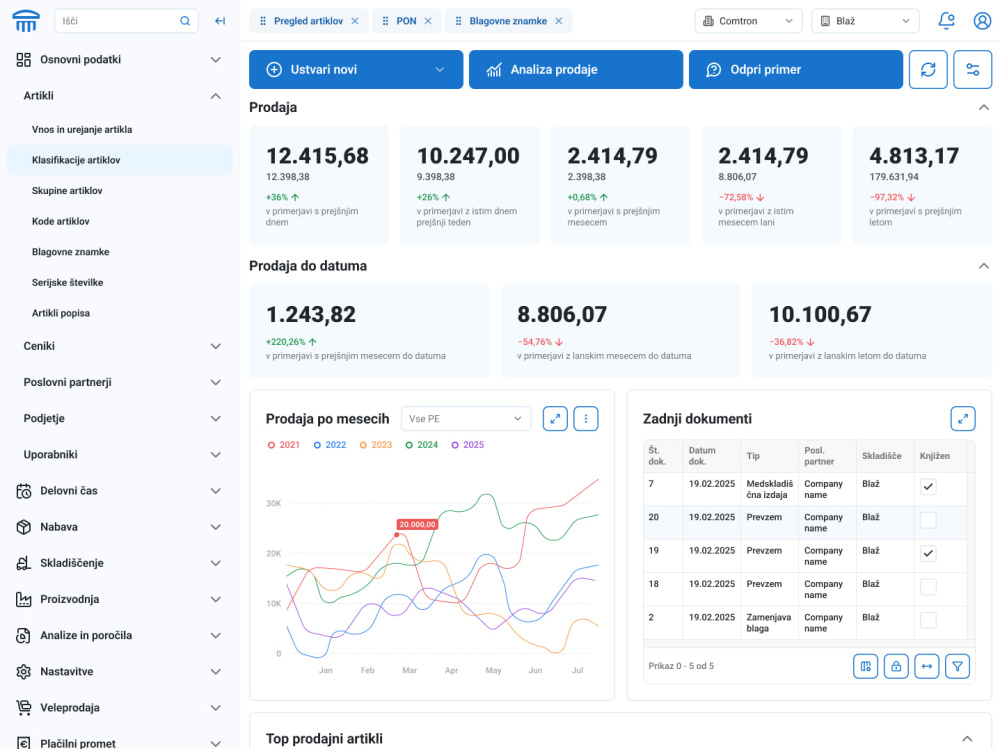
Task: Toggle the 2024 chart series
Action: pos(422,445)
